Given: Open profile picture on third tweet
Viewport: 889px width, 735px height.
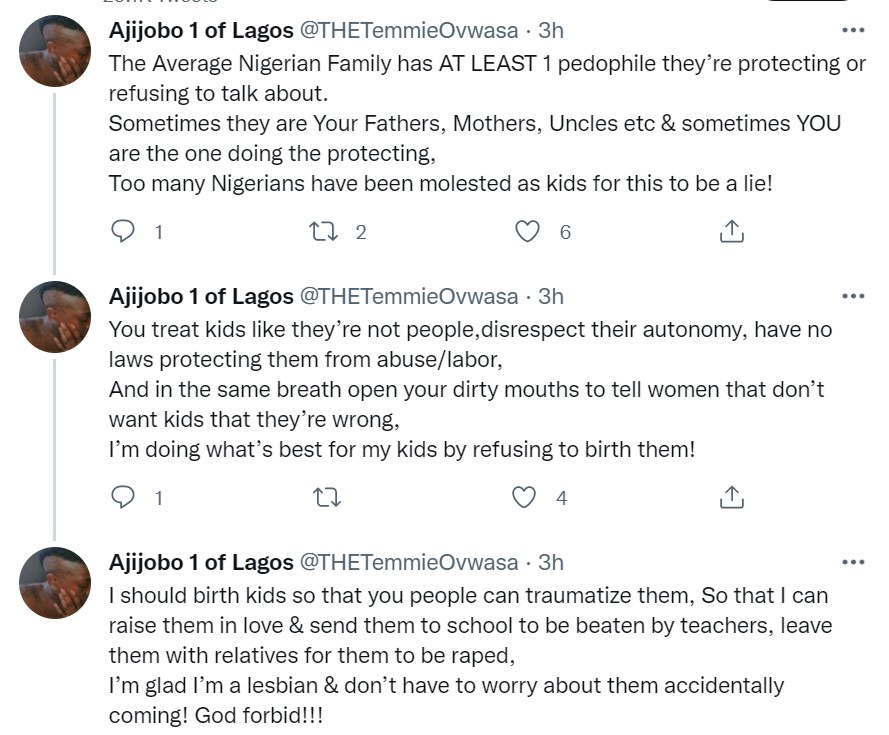Looking at the screenshot, I should [55, 582].
